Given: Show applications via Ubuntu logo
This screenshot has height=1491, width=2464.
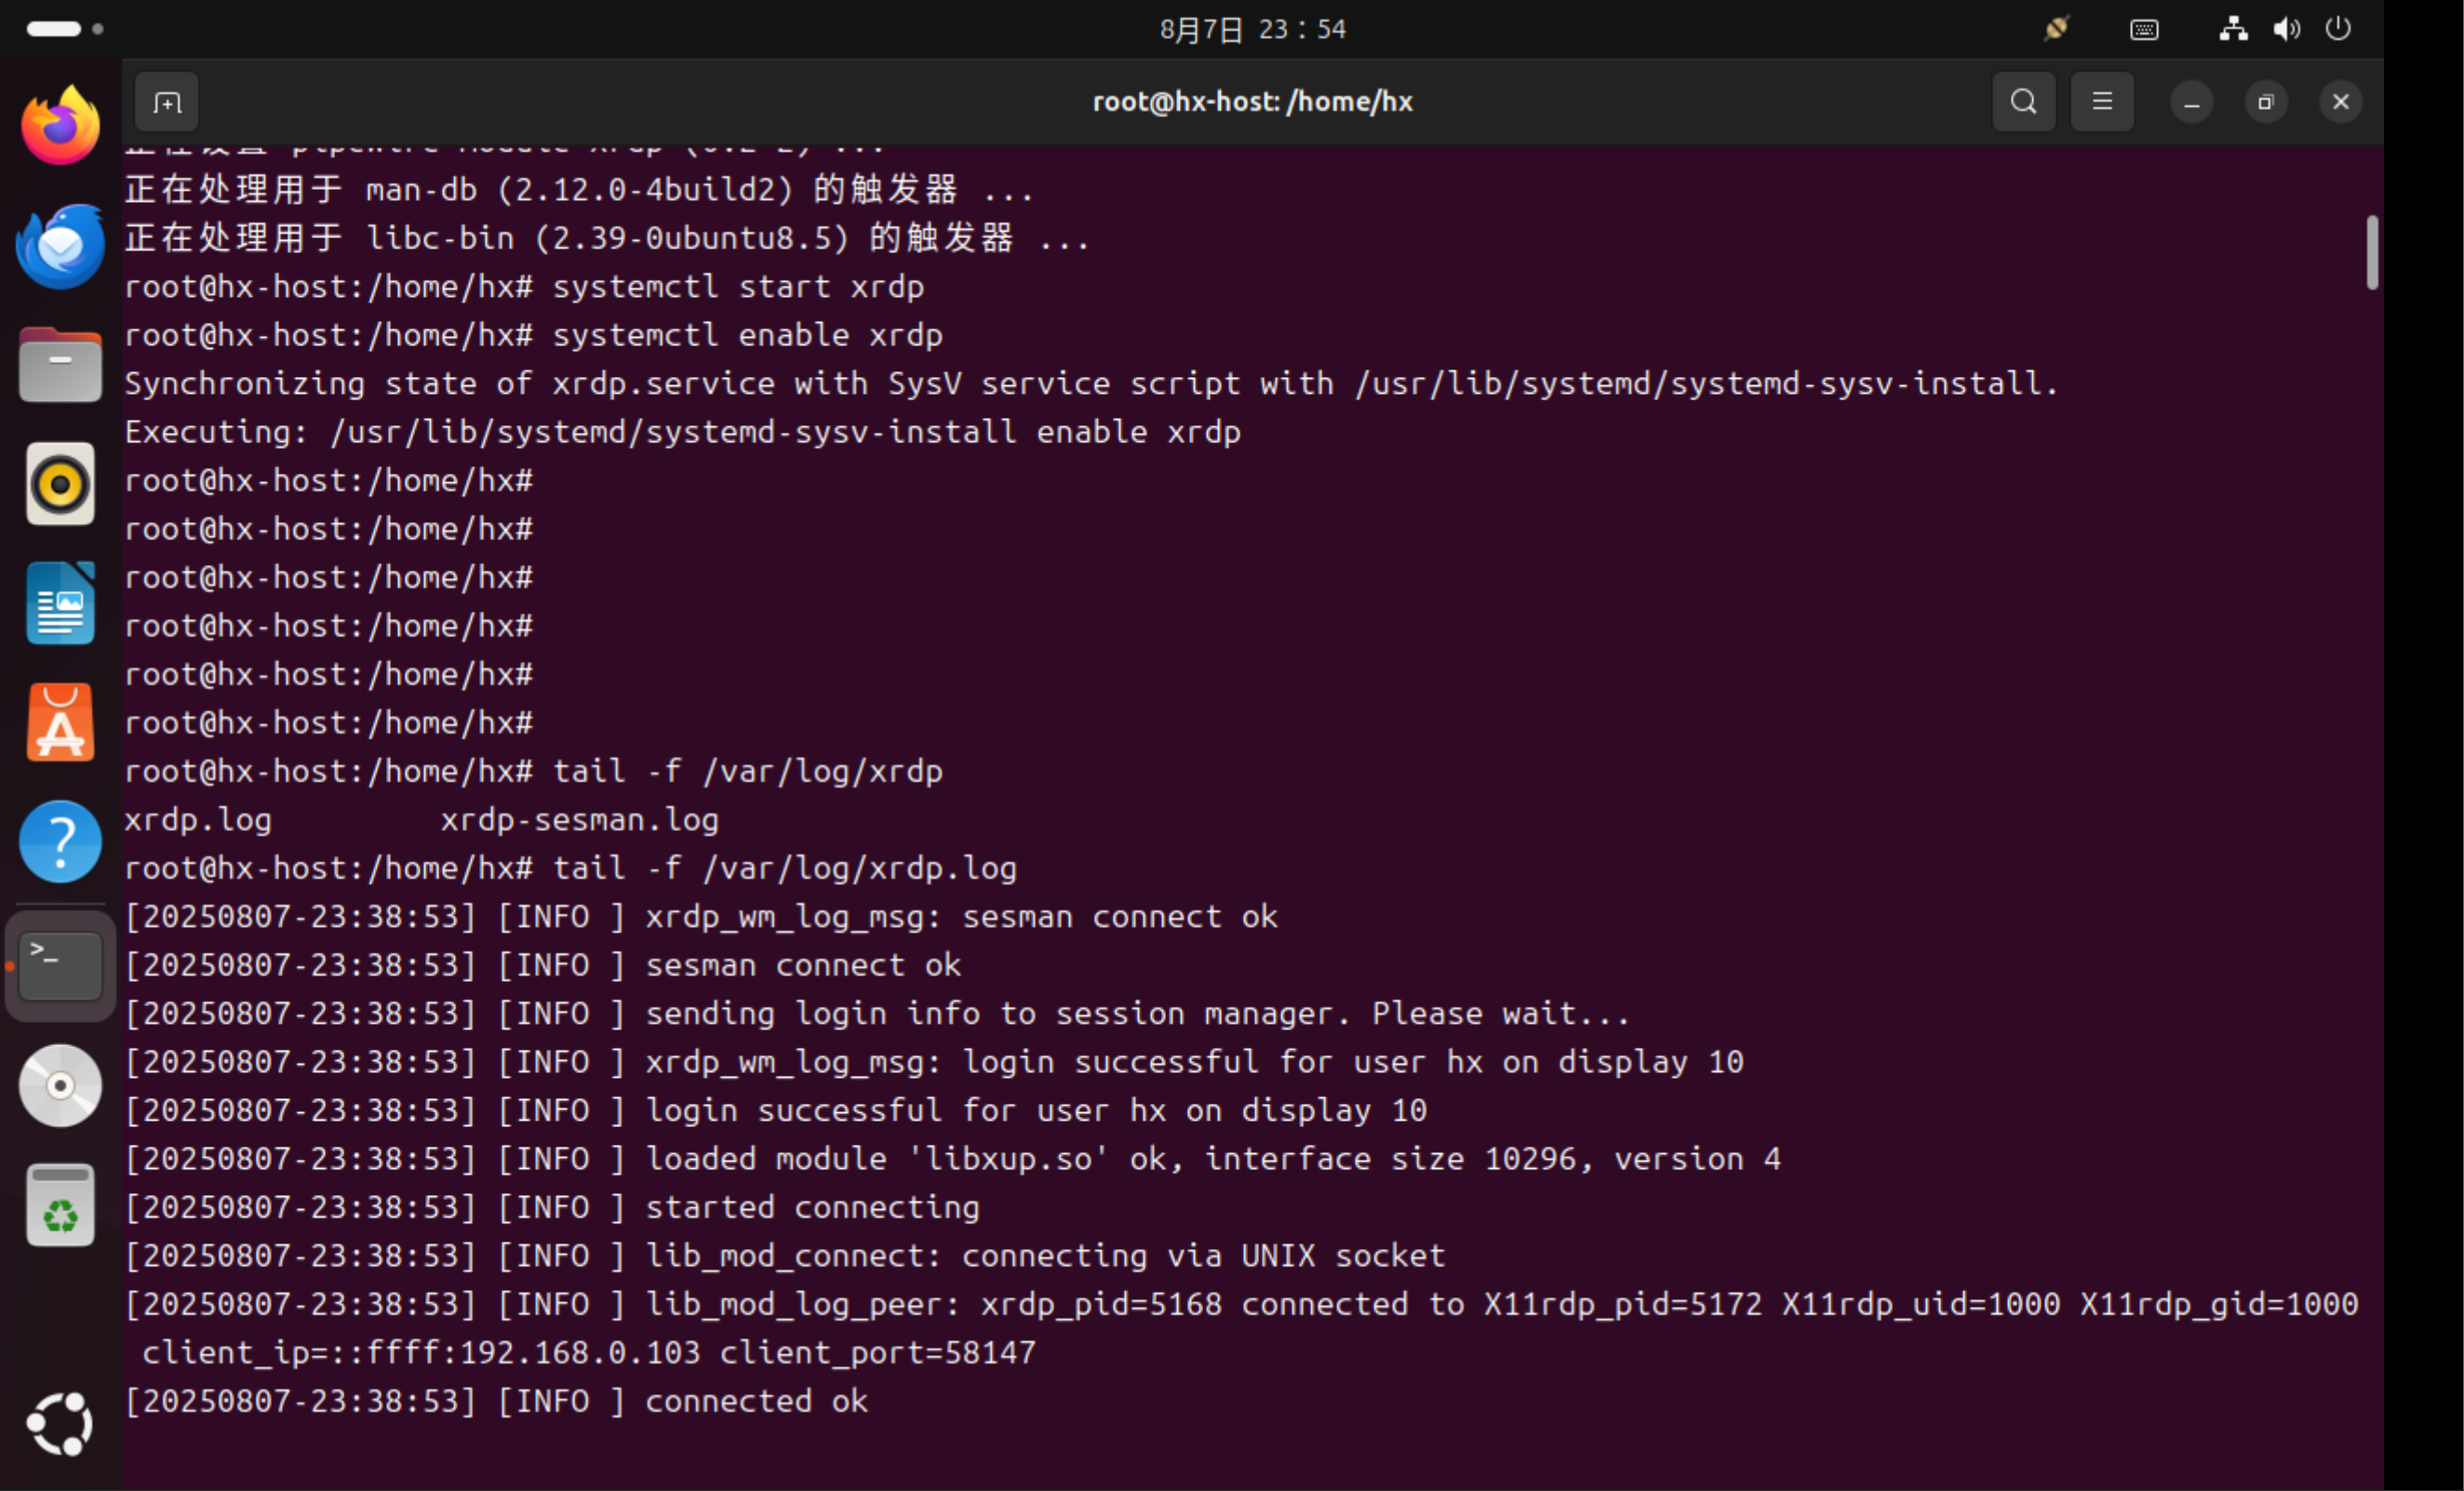Looking at the screenshot, I should click(x=61, y=1424).
